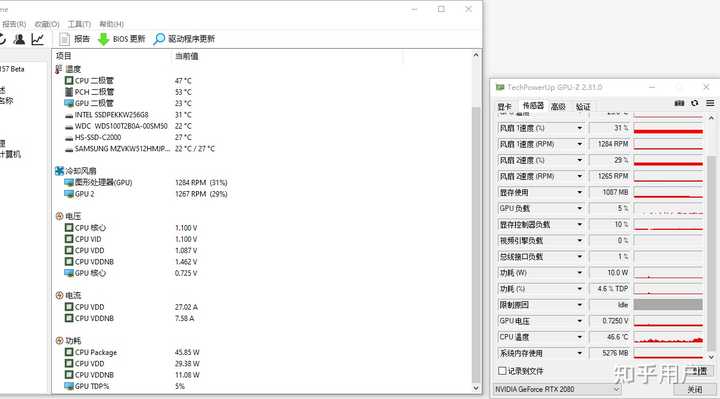Select the PCH 二极管 sensor icon
Viewport: 720px width, 399px height.
[x=69, y=92]
